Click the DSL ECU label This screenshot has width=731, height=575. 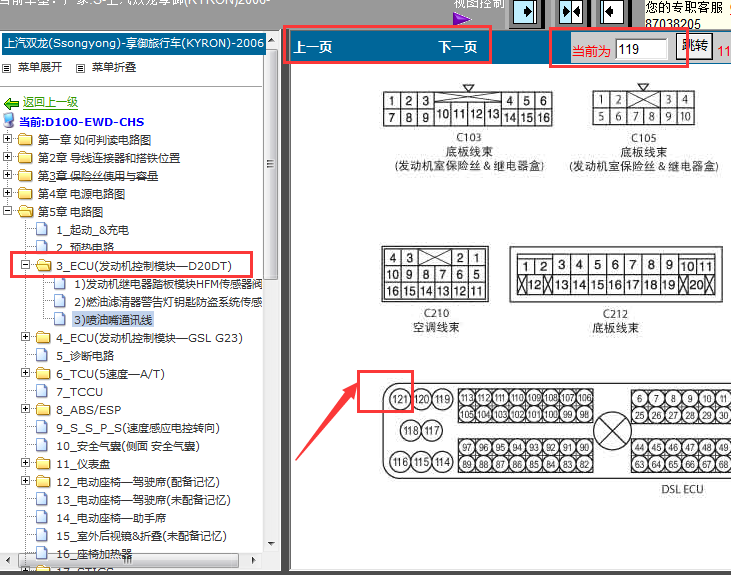[x=682, y=489]
